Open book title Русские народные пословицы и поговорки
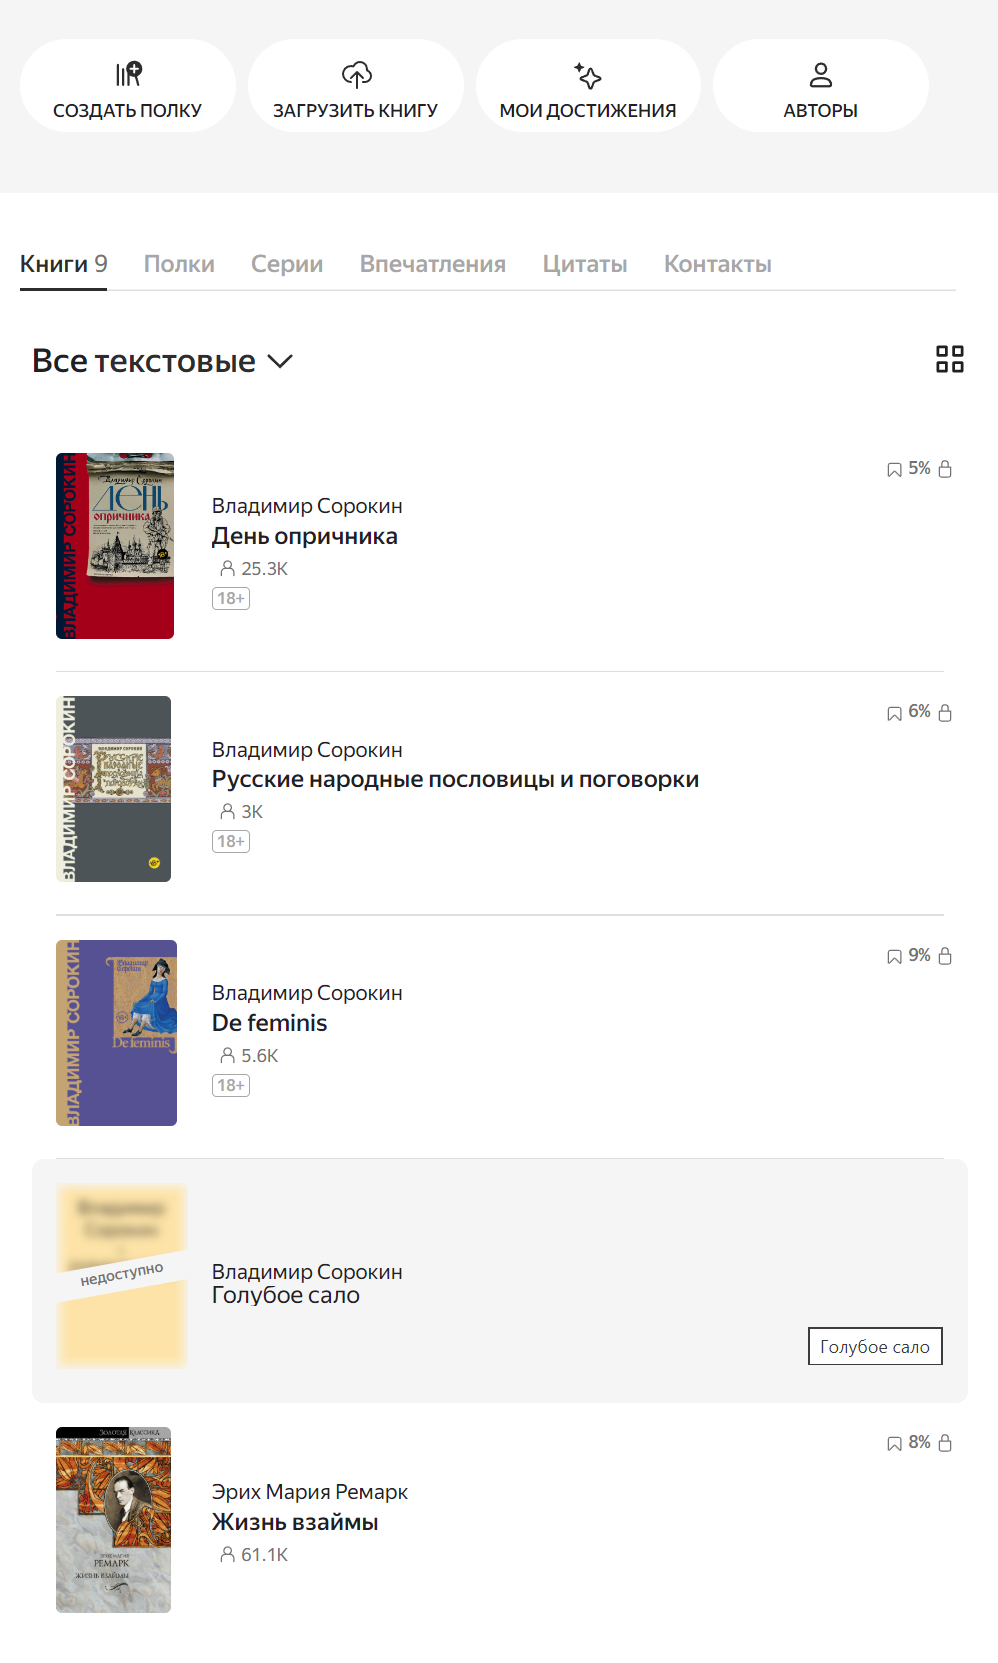Screen dimensions: 998x1663 point(455,779)
